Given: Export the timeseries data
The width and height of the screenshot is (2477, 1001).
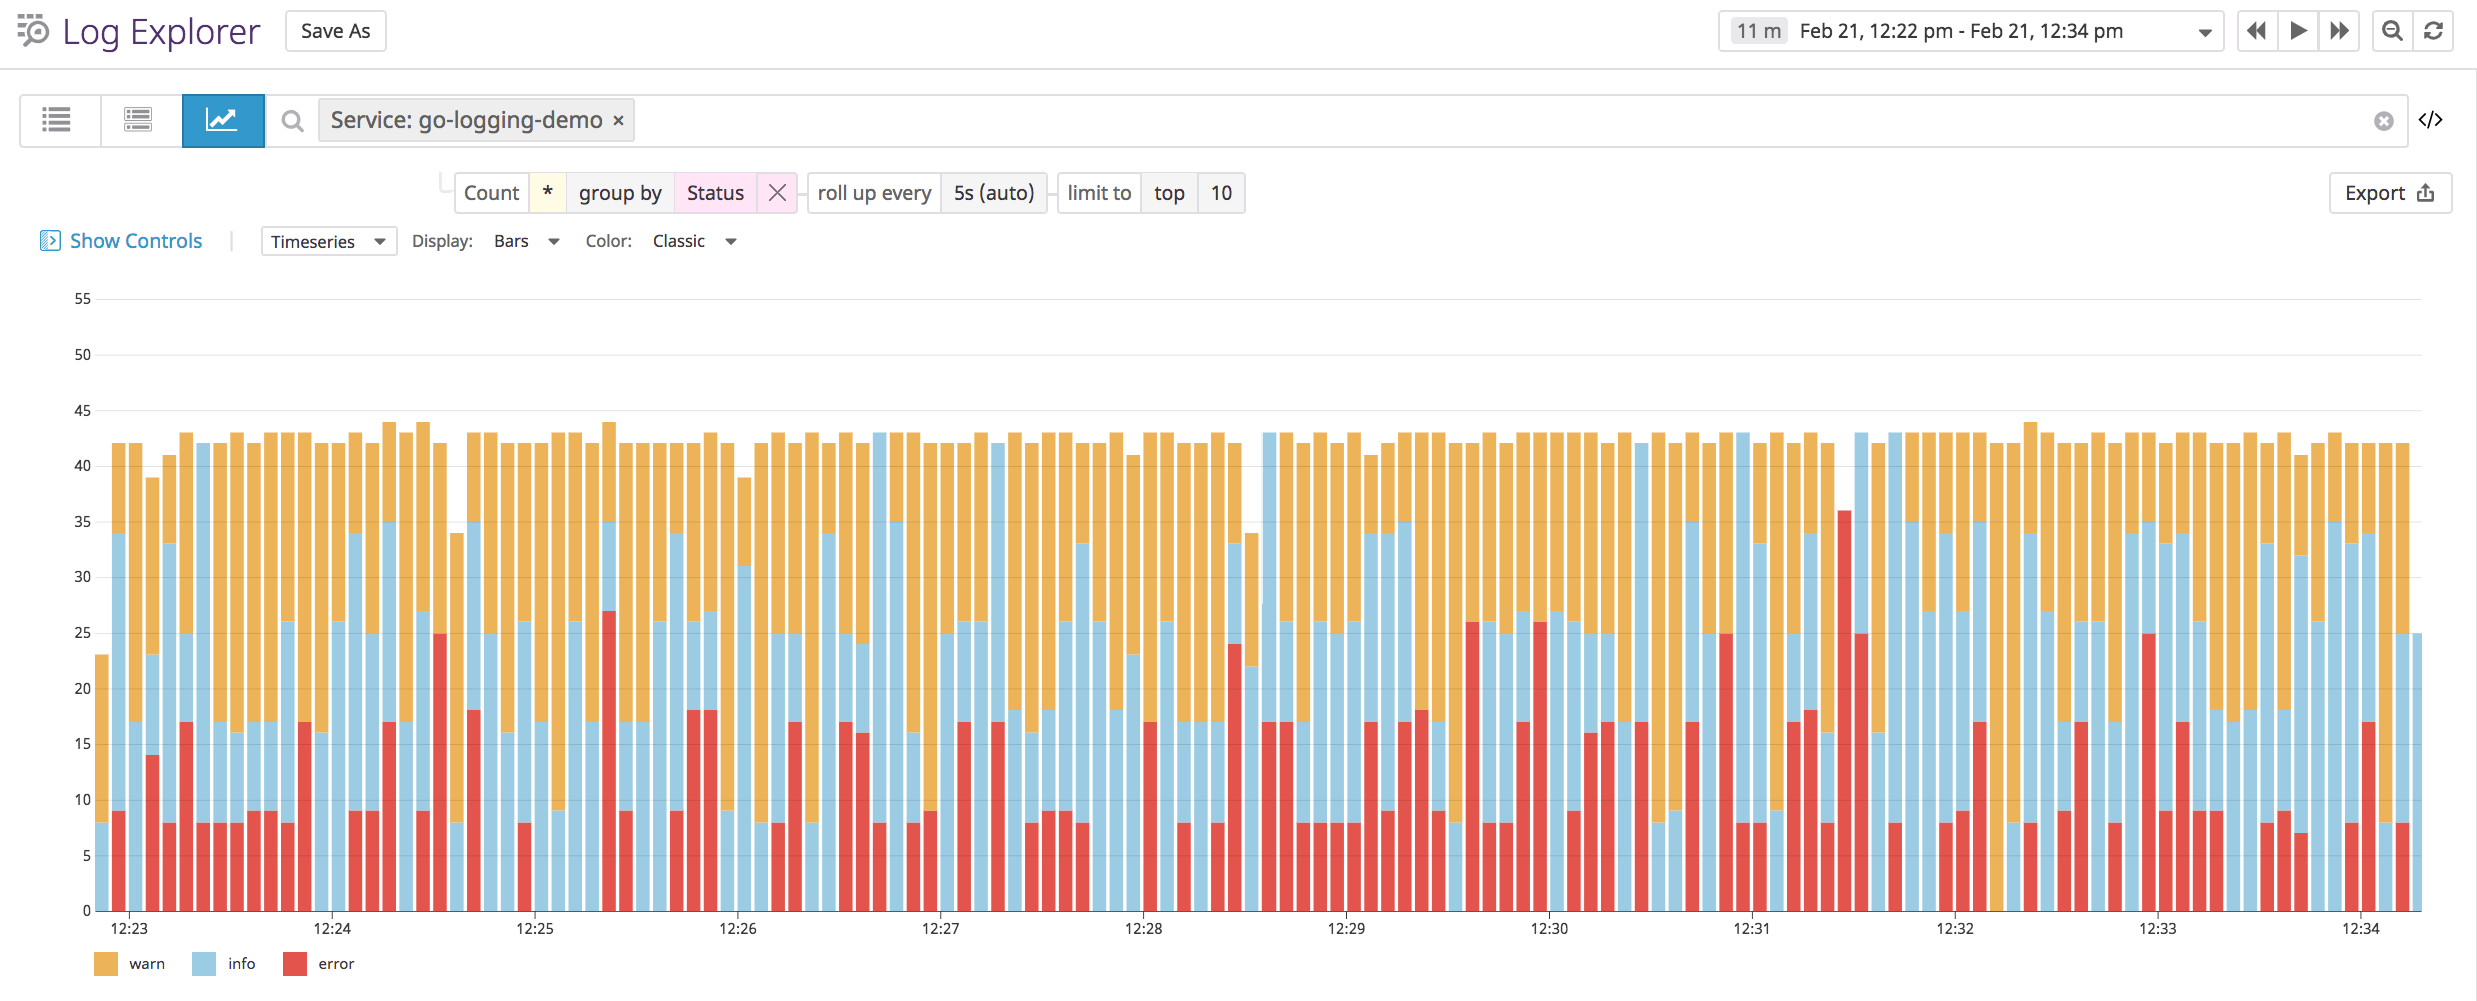Looking at the screenshot, I should pyautogui.click(x=2389, y=192).
